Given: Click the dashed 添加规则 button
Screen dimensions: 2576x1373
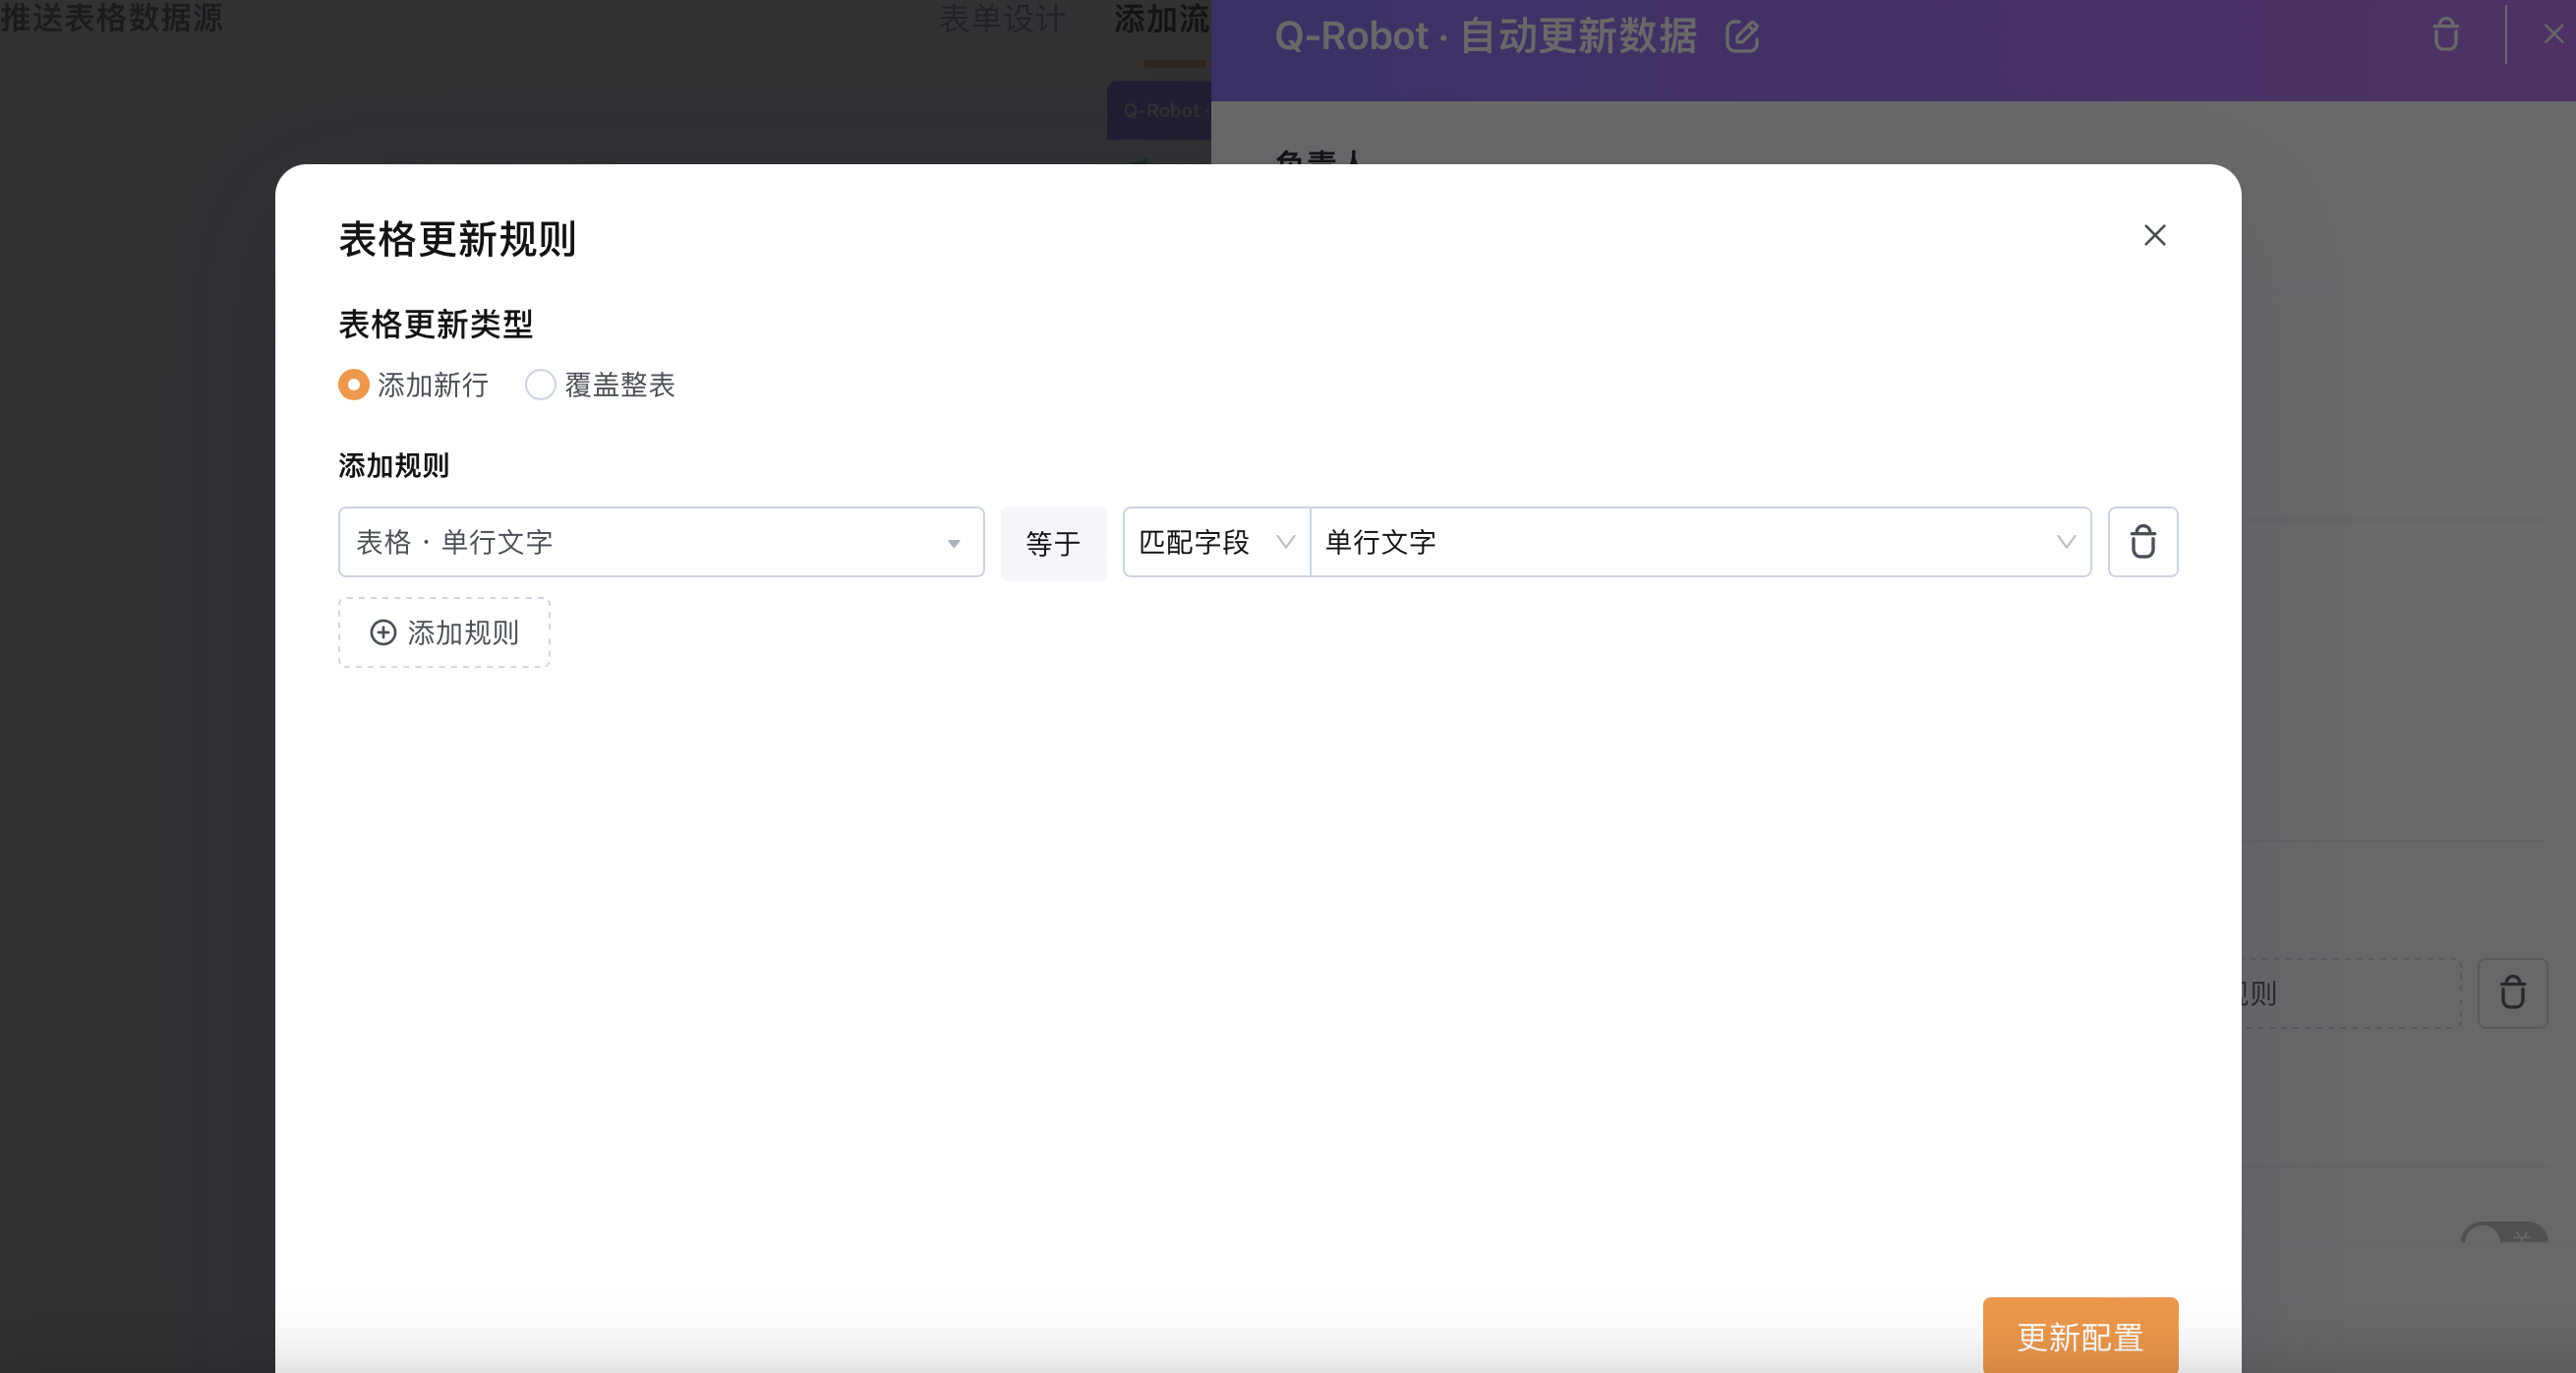Looking at the screenshot, I should [444, 633].
